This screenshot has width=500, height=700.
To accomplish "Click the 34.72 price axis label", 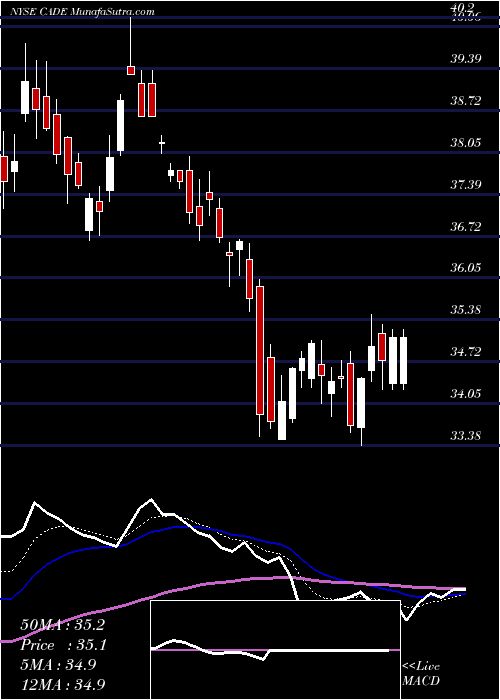I will pyautogui.click(x=466, y=352).
